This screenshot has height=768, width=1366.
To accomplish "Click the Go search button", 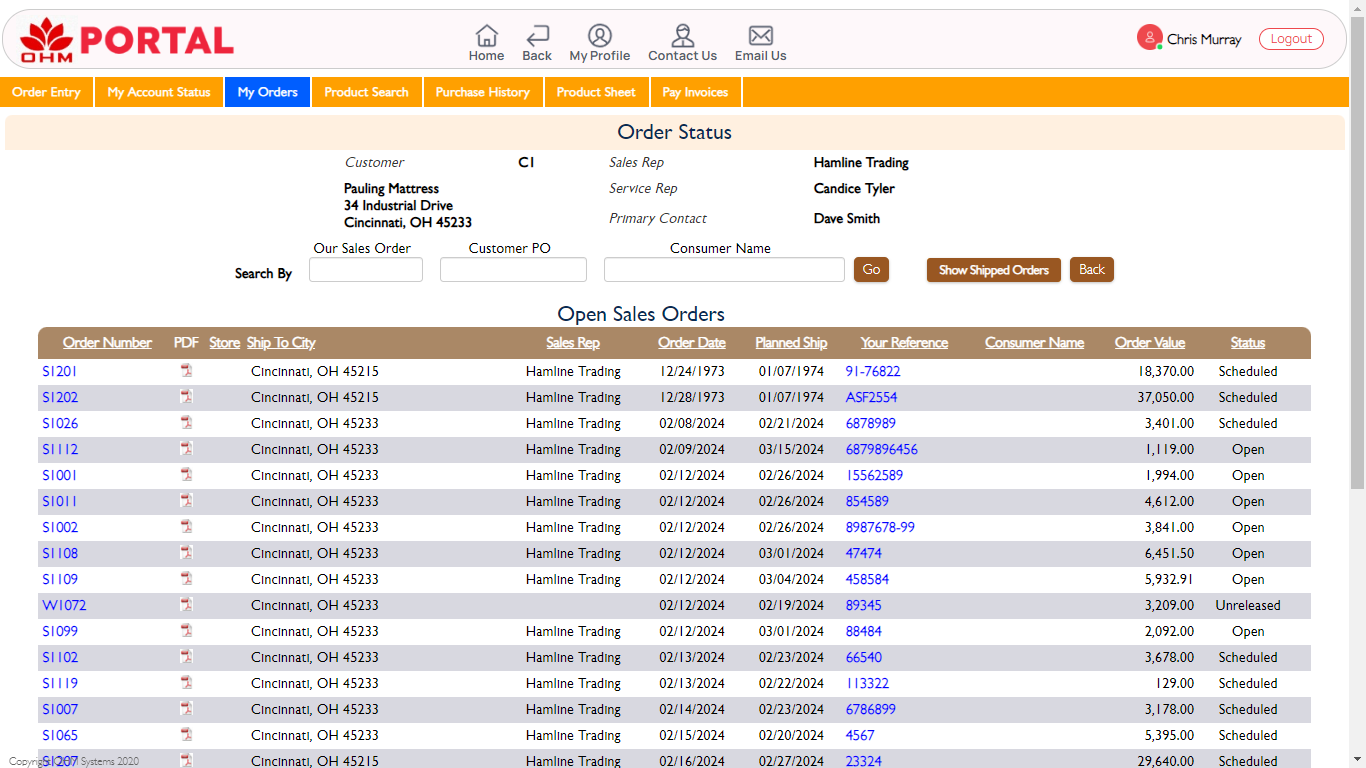I will pyautogui.click(x=871, y=269).
